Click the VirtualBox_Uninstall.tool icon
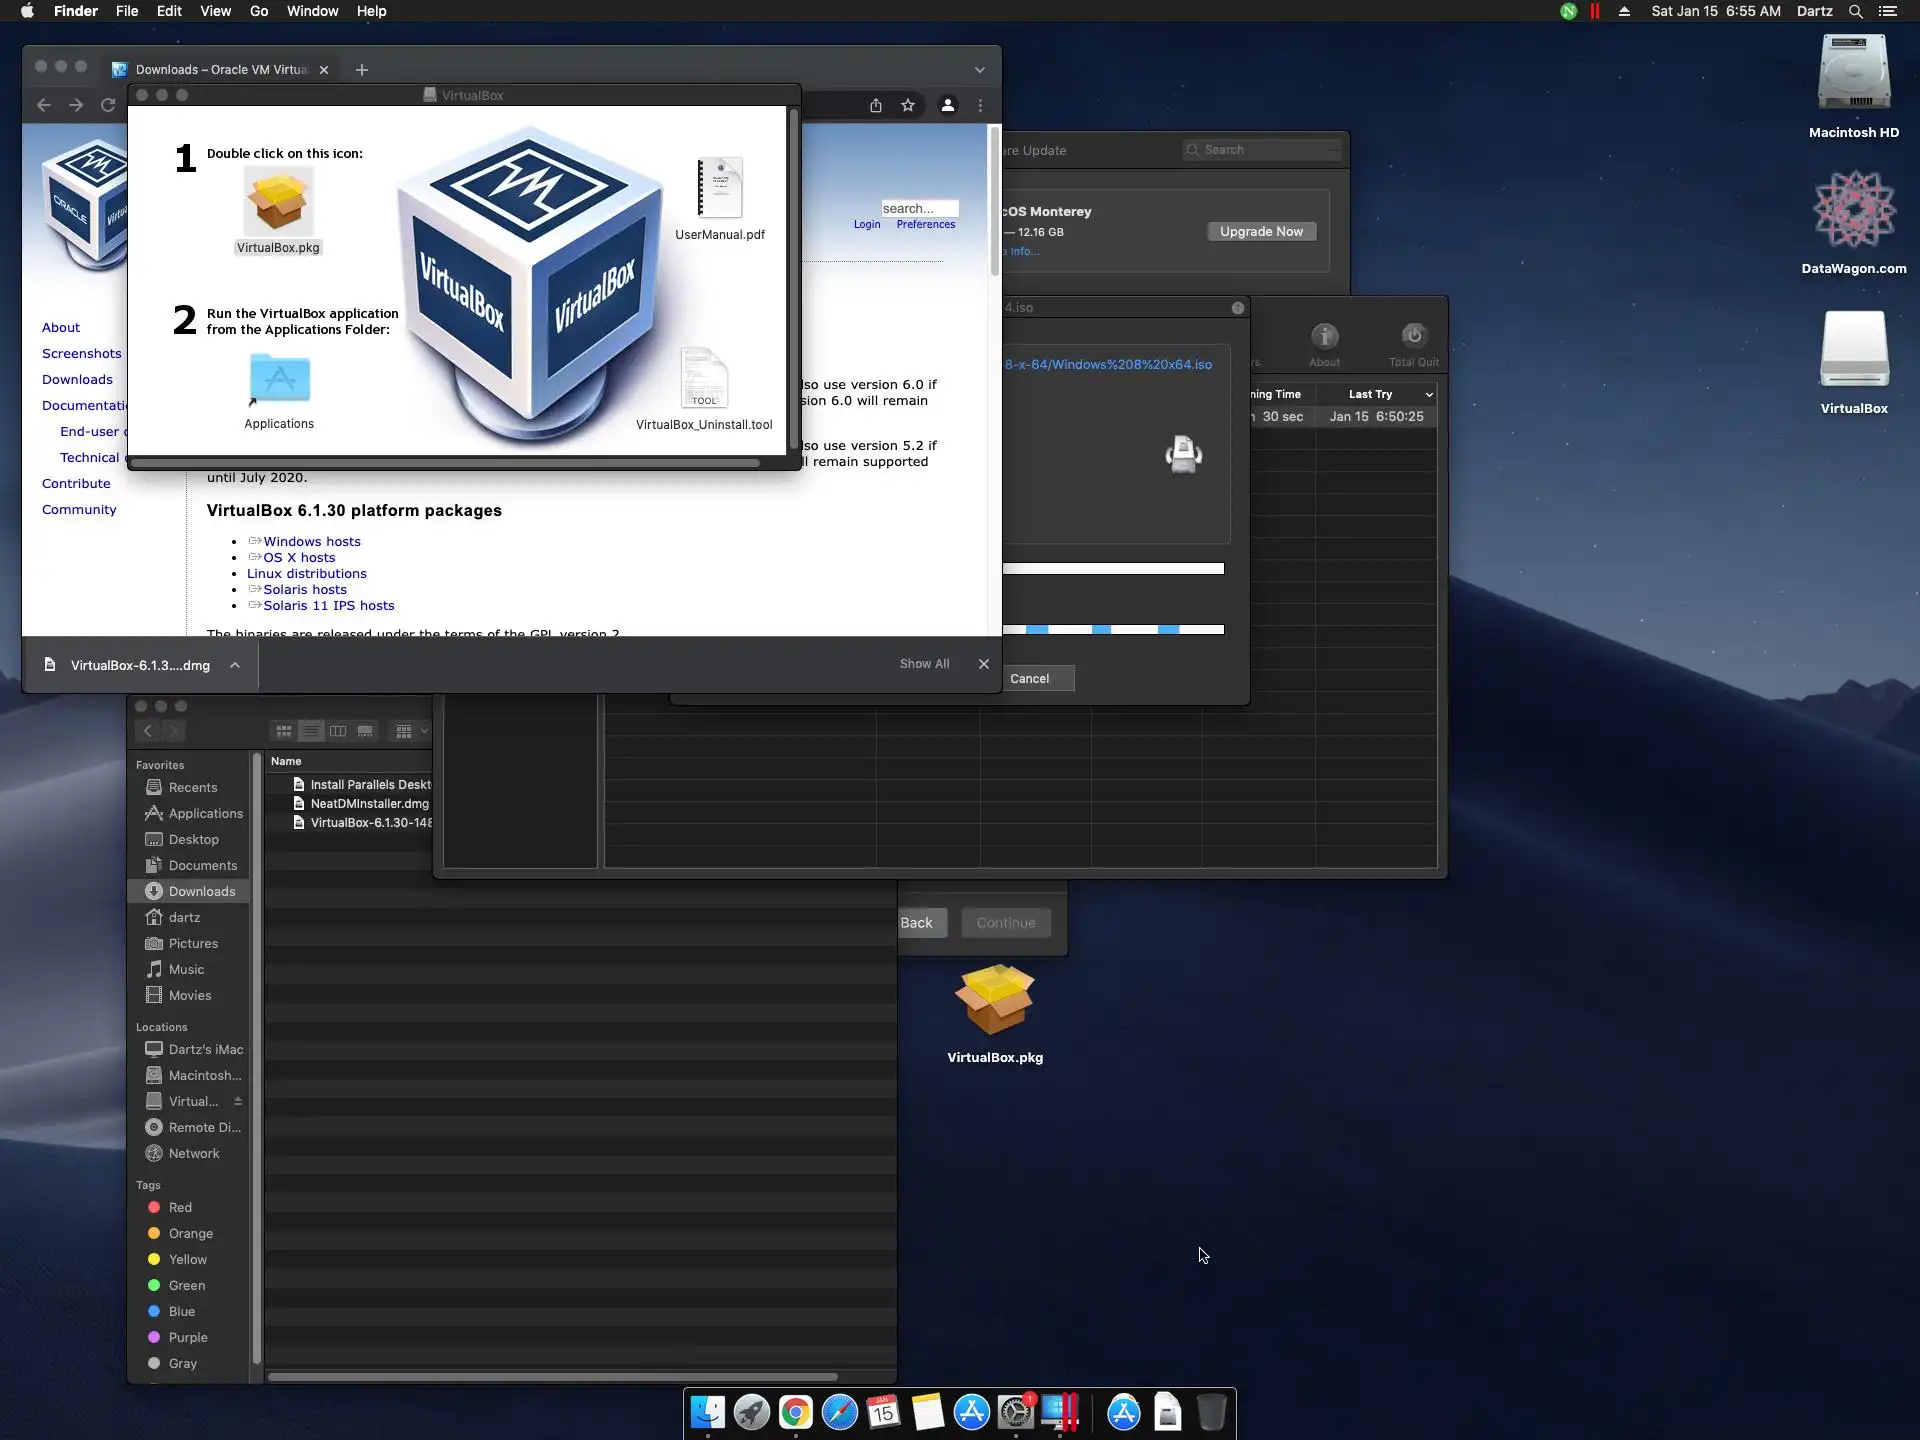The width and height of the screenshot is (1920, 1440). pyautogui.click(x=704, y=378)
